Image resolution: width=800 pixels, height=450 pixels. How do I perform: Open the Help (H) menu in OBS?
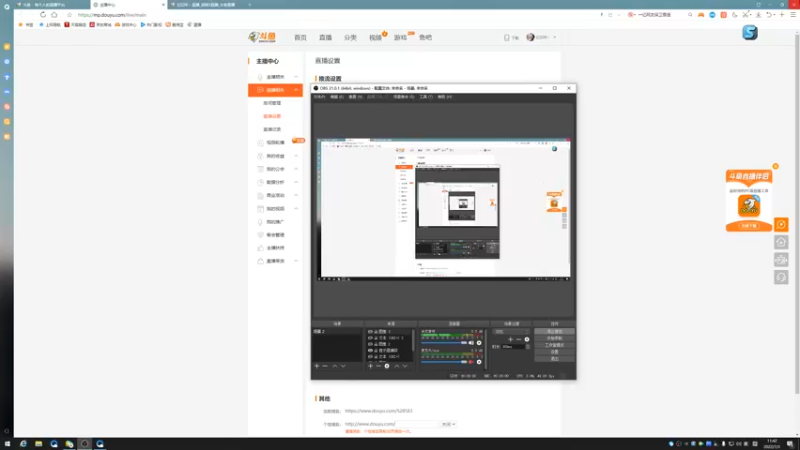[x=445, y=96]
